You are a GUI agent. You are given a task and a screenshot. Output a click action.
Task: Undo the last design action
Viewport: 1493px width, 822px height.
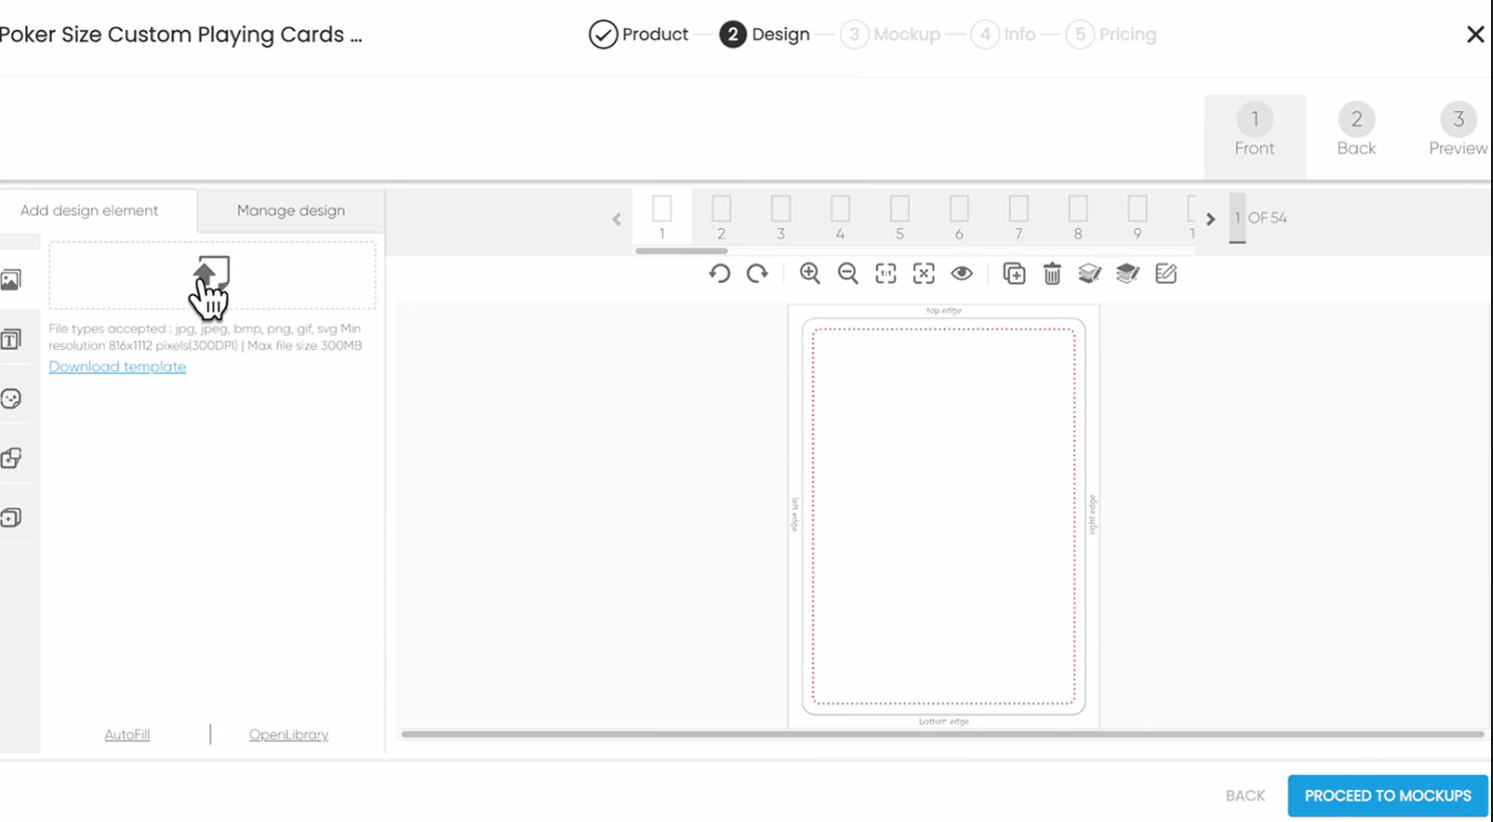719,274
